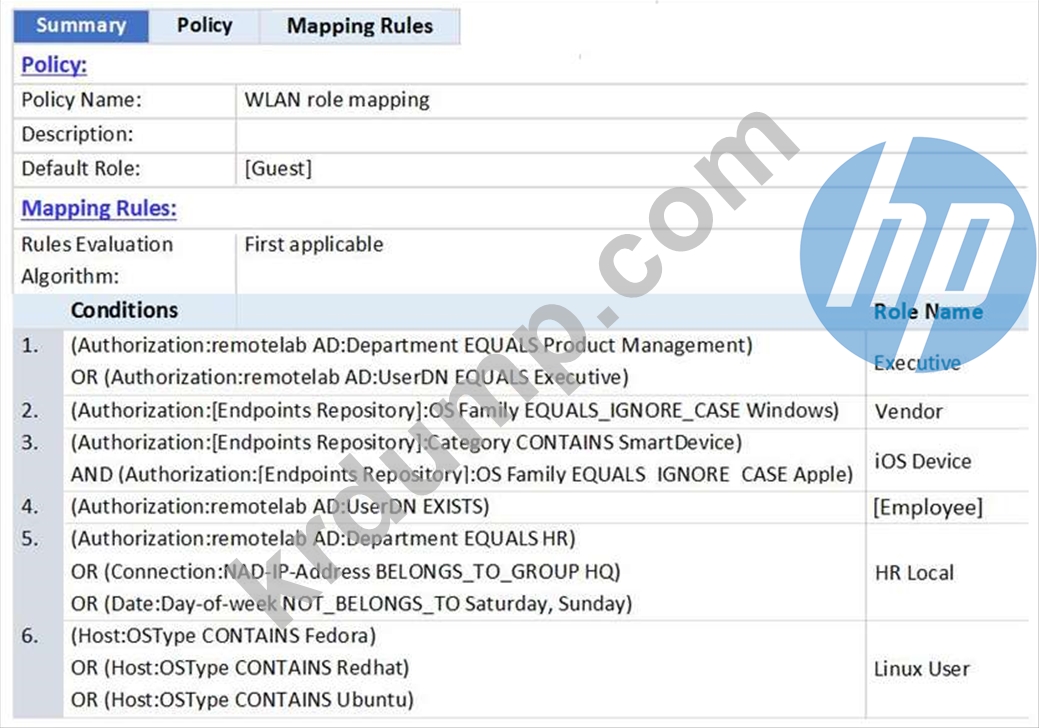Select the 'First applicable' algorithm value
Screen dimensions: 1039x728
pos(313,244)
